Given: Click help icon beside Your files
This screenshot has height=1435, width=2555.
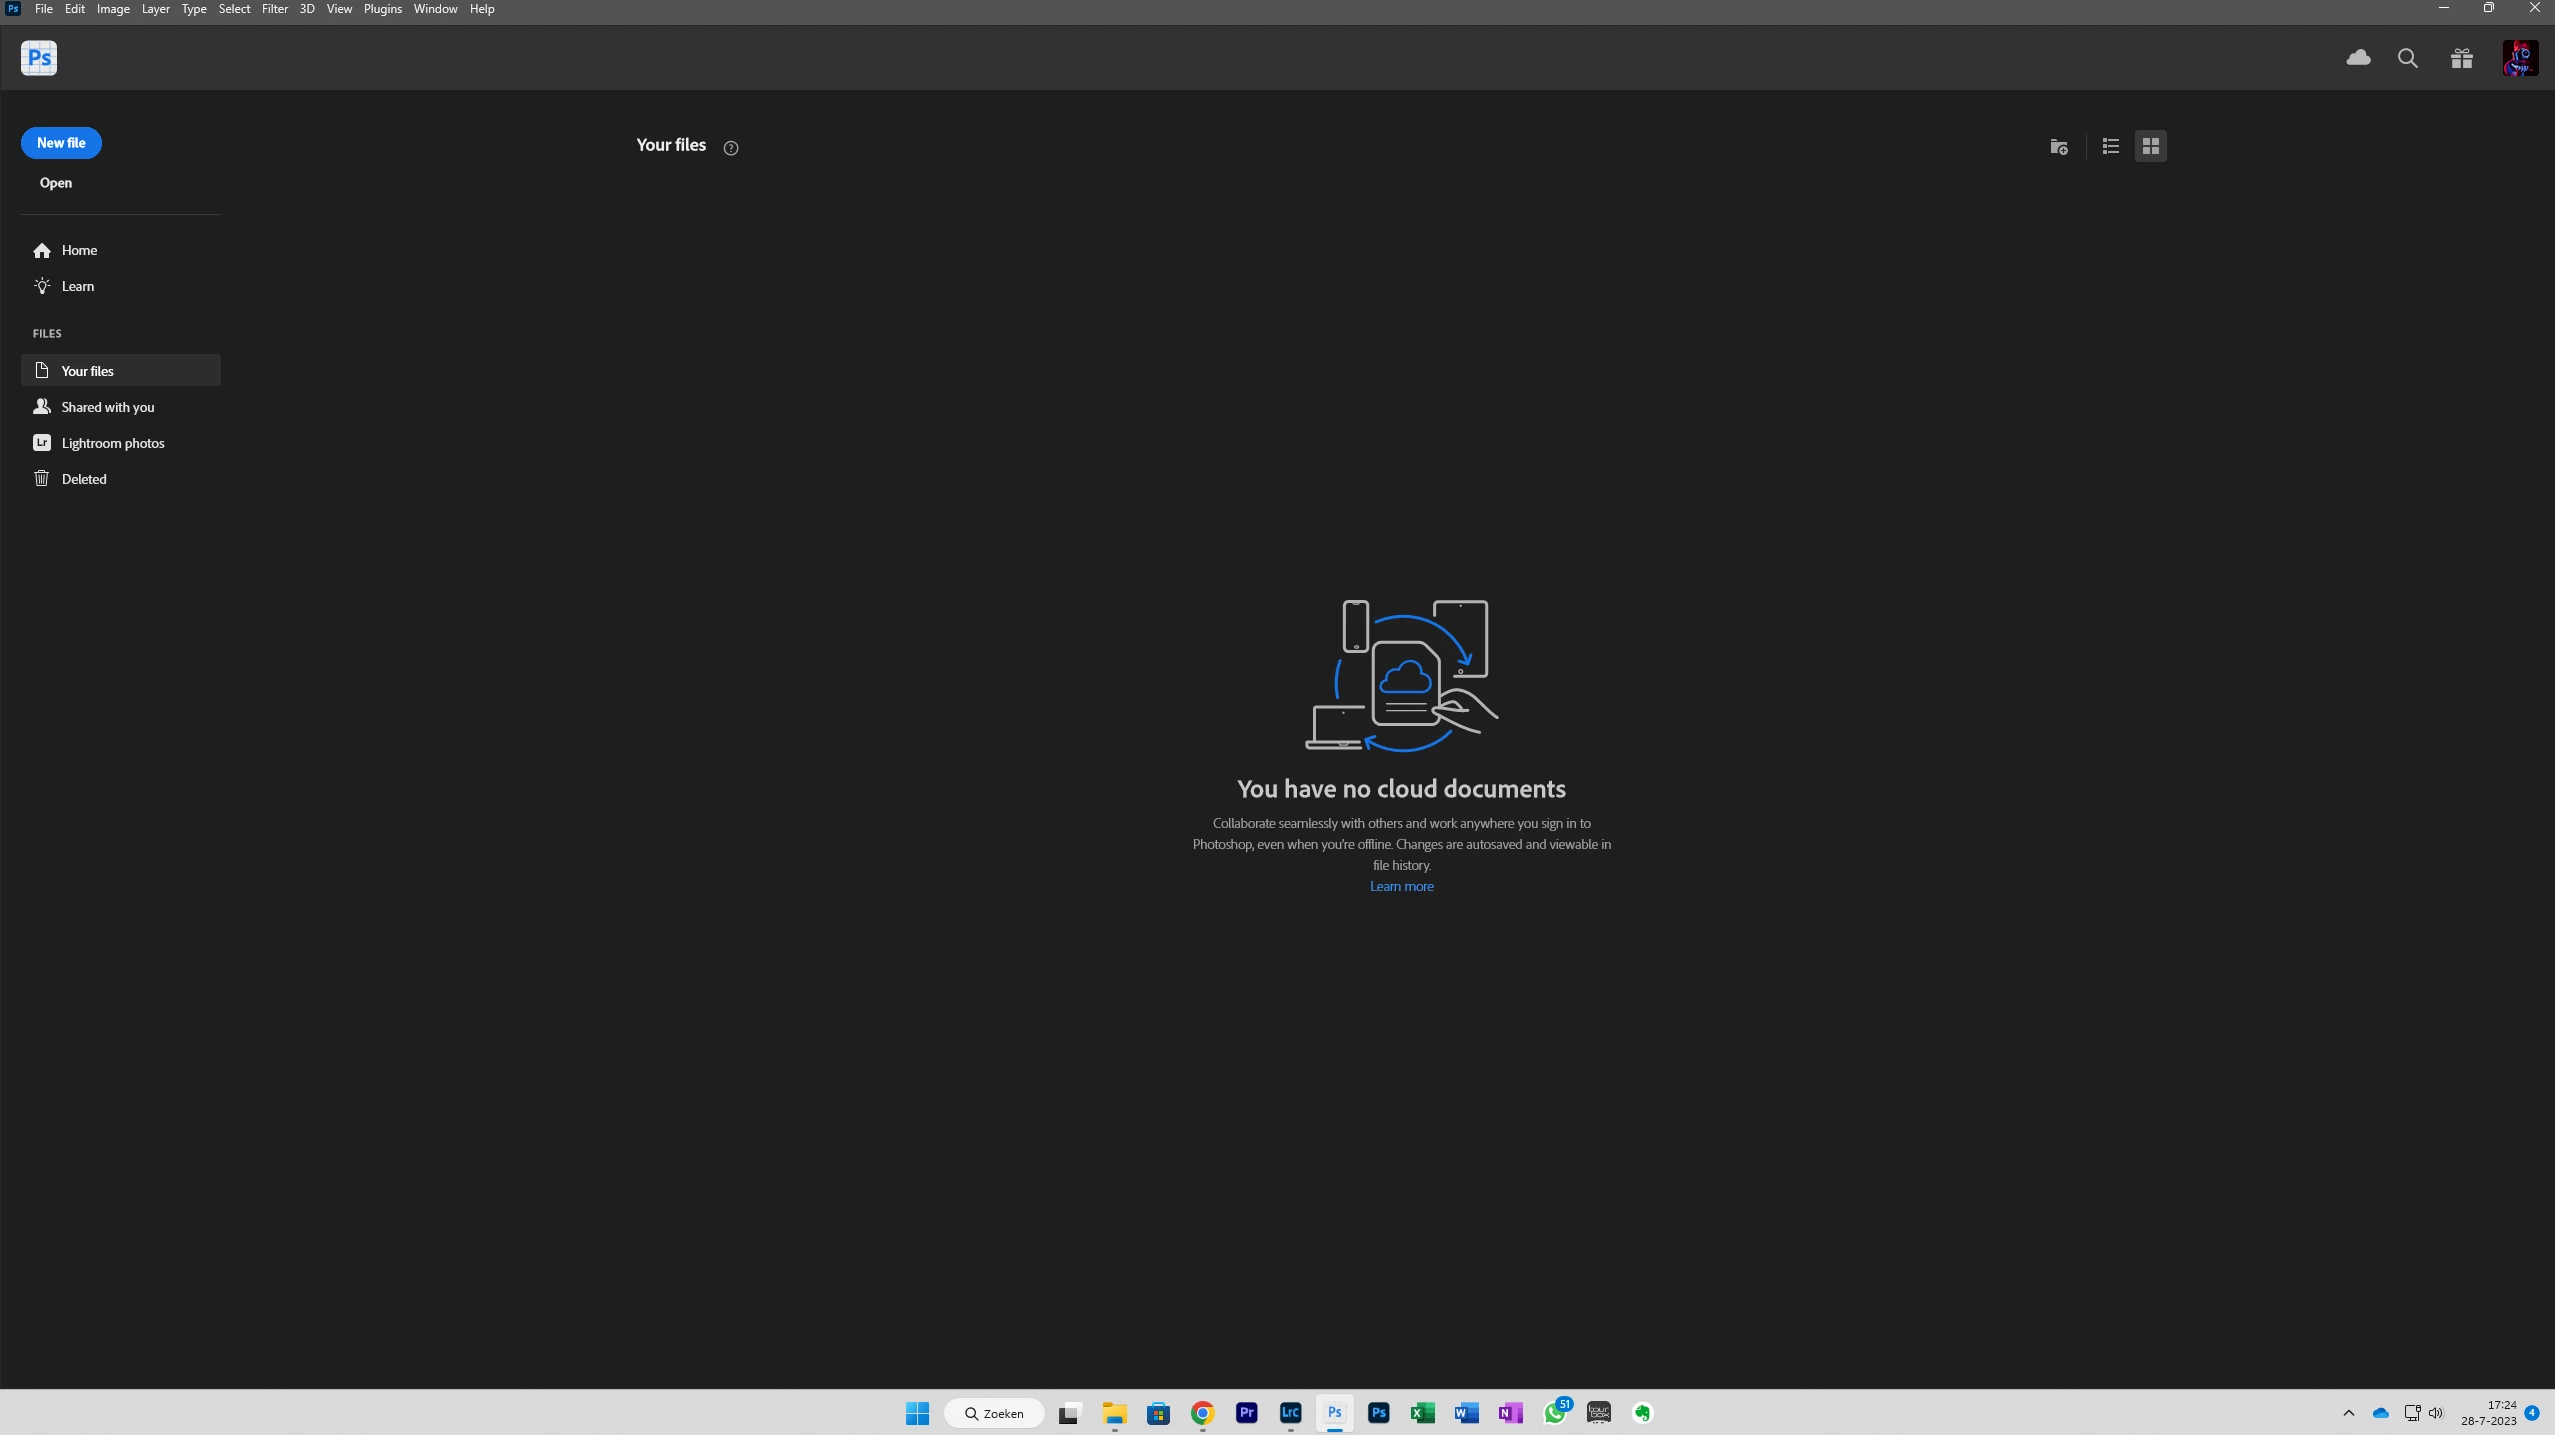Looking at the screenshot, I should point(731,148).
